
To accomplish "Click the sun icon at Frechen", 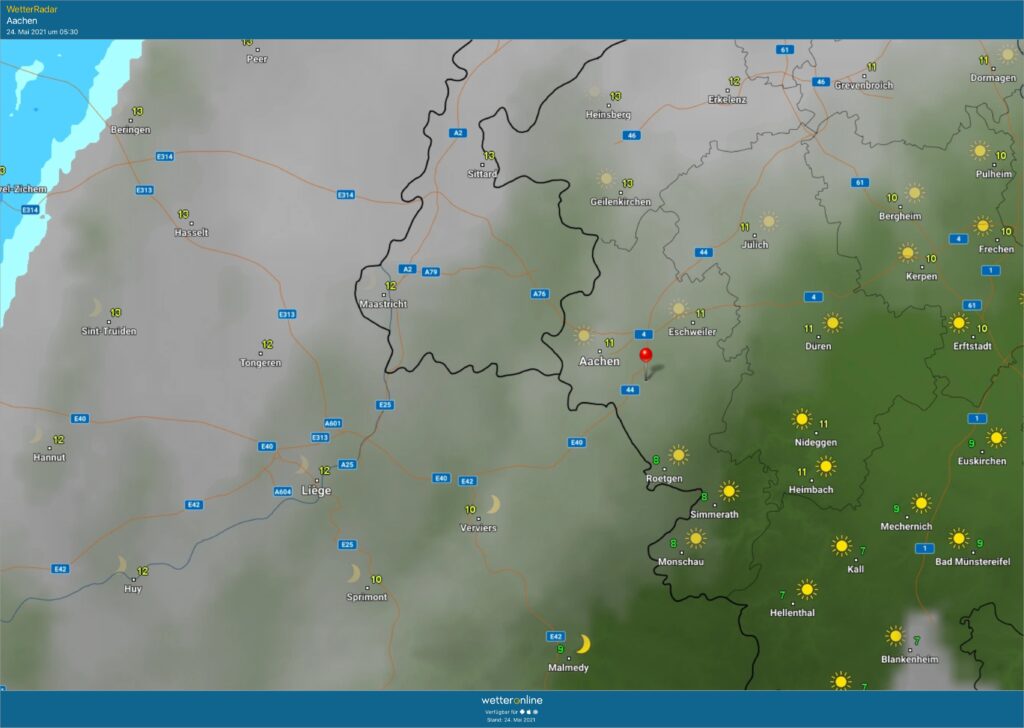I will point(982,226).
